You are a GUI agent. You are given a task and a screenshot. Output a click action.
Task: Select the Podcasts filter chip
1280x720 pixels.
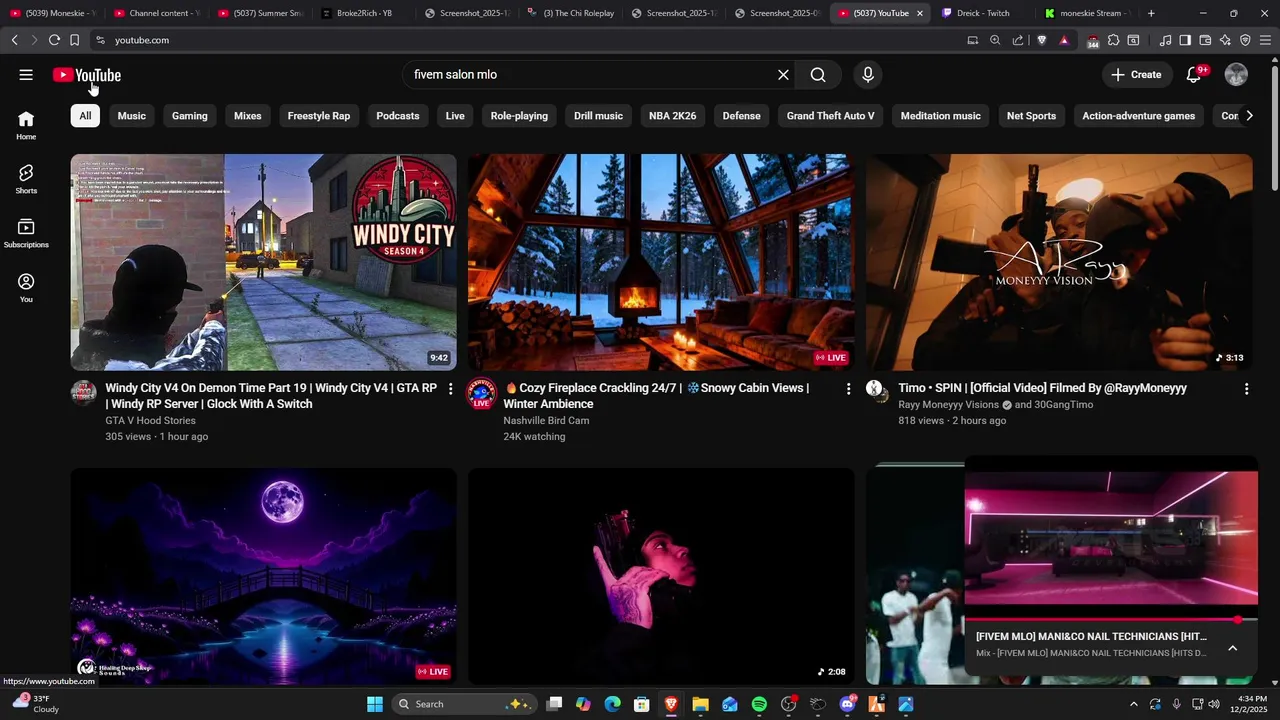tap(397, 116)
